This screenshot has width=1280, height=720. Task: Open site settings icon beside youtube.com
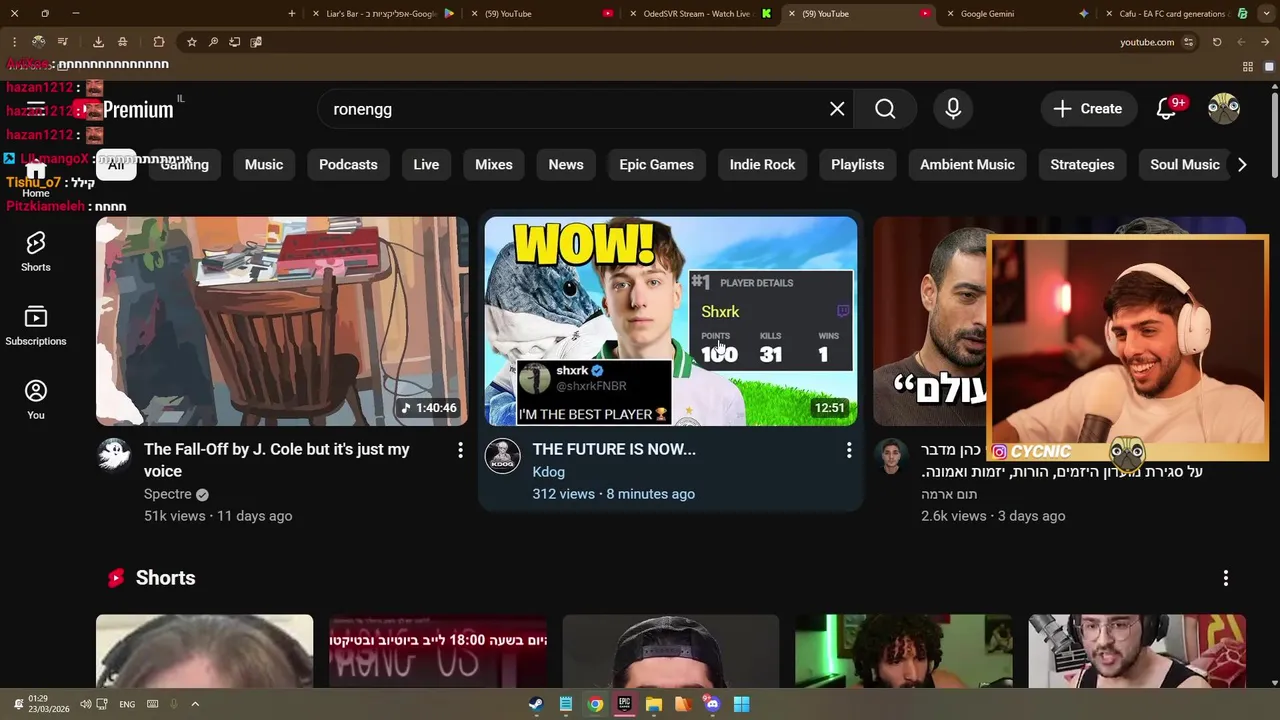pyautogui.click(x=1188, y=42)
